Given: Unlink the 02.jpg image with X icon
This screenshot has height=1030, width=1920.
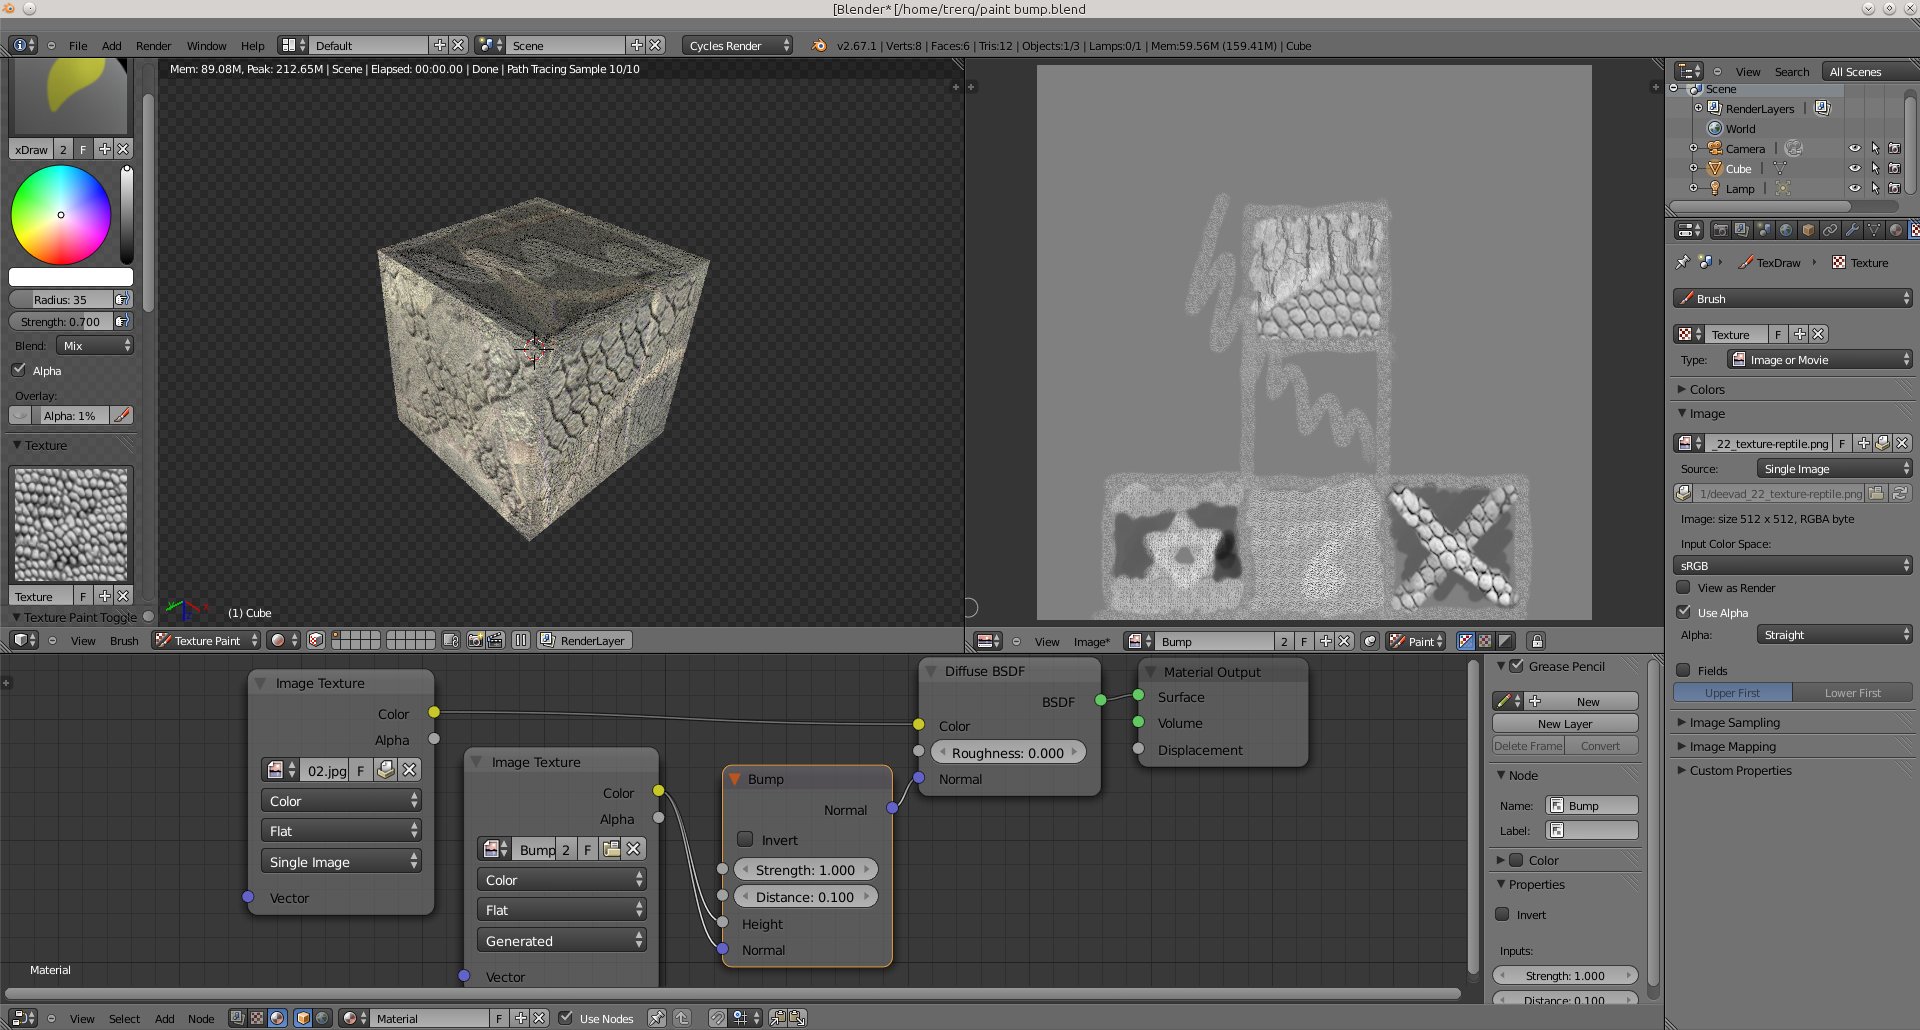Looking at the screenshot, I should (410, 770).
